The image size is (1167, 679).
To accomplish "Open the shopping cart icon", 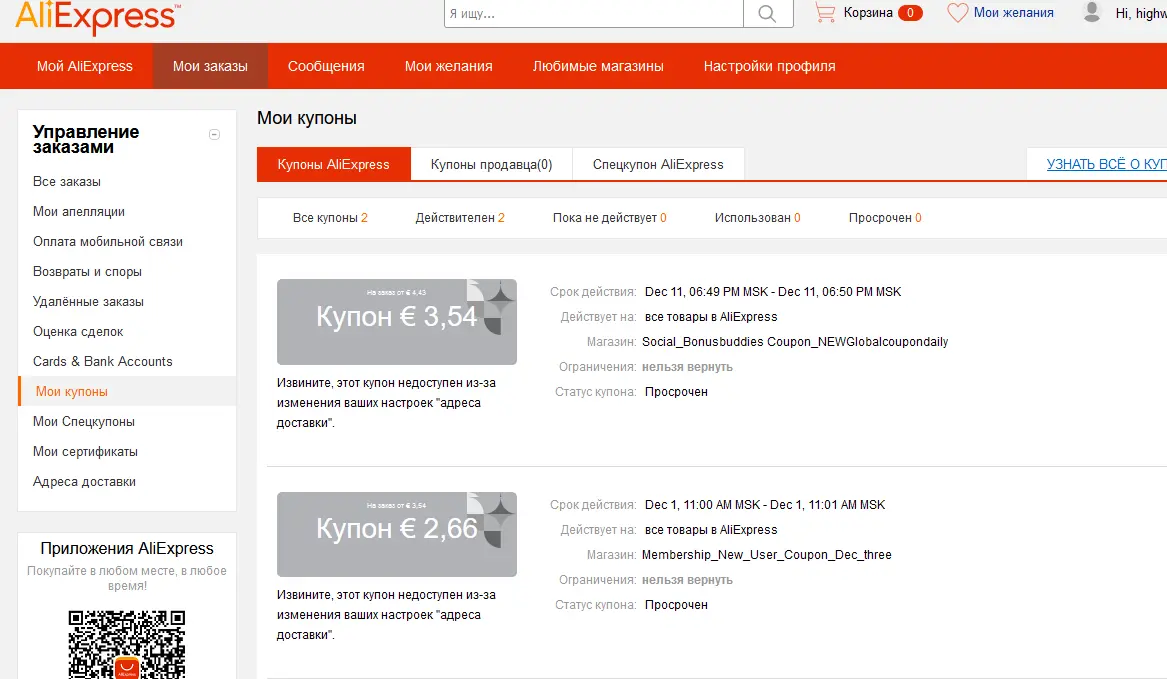I will pos(825,13).
